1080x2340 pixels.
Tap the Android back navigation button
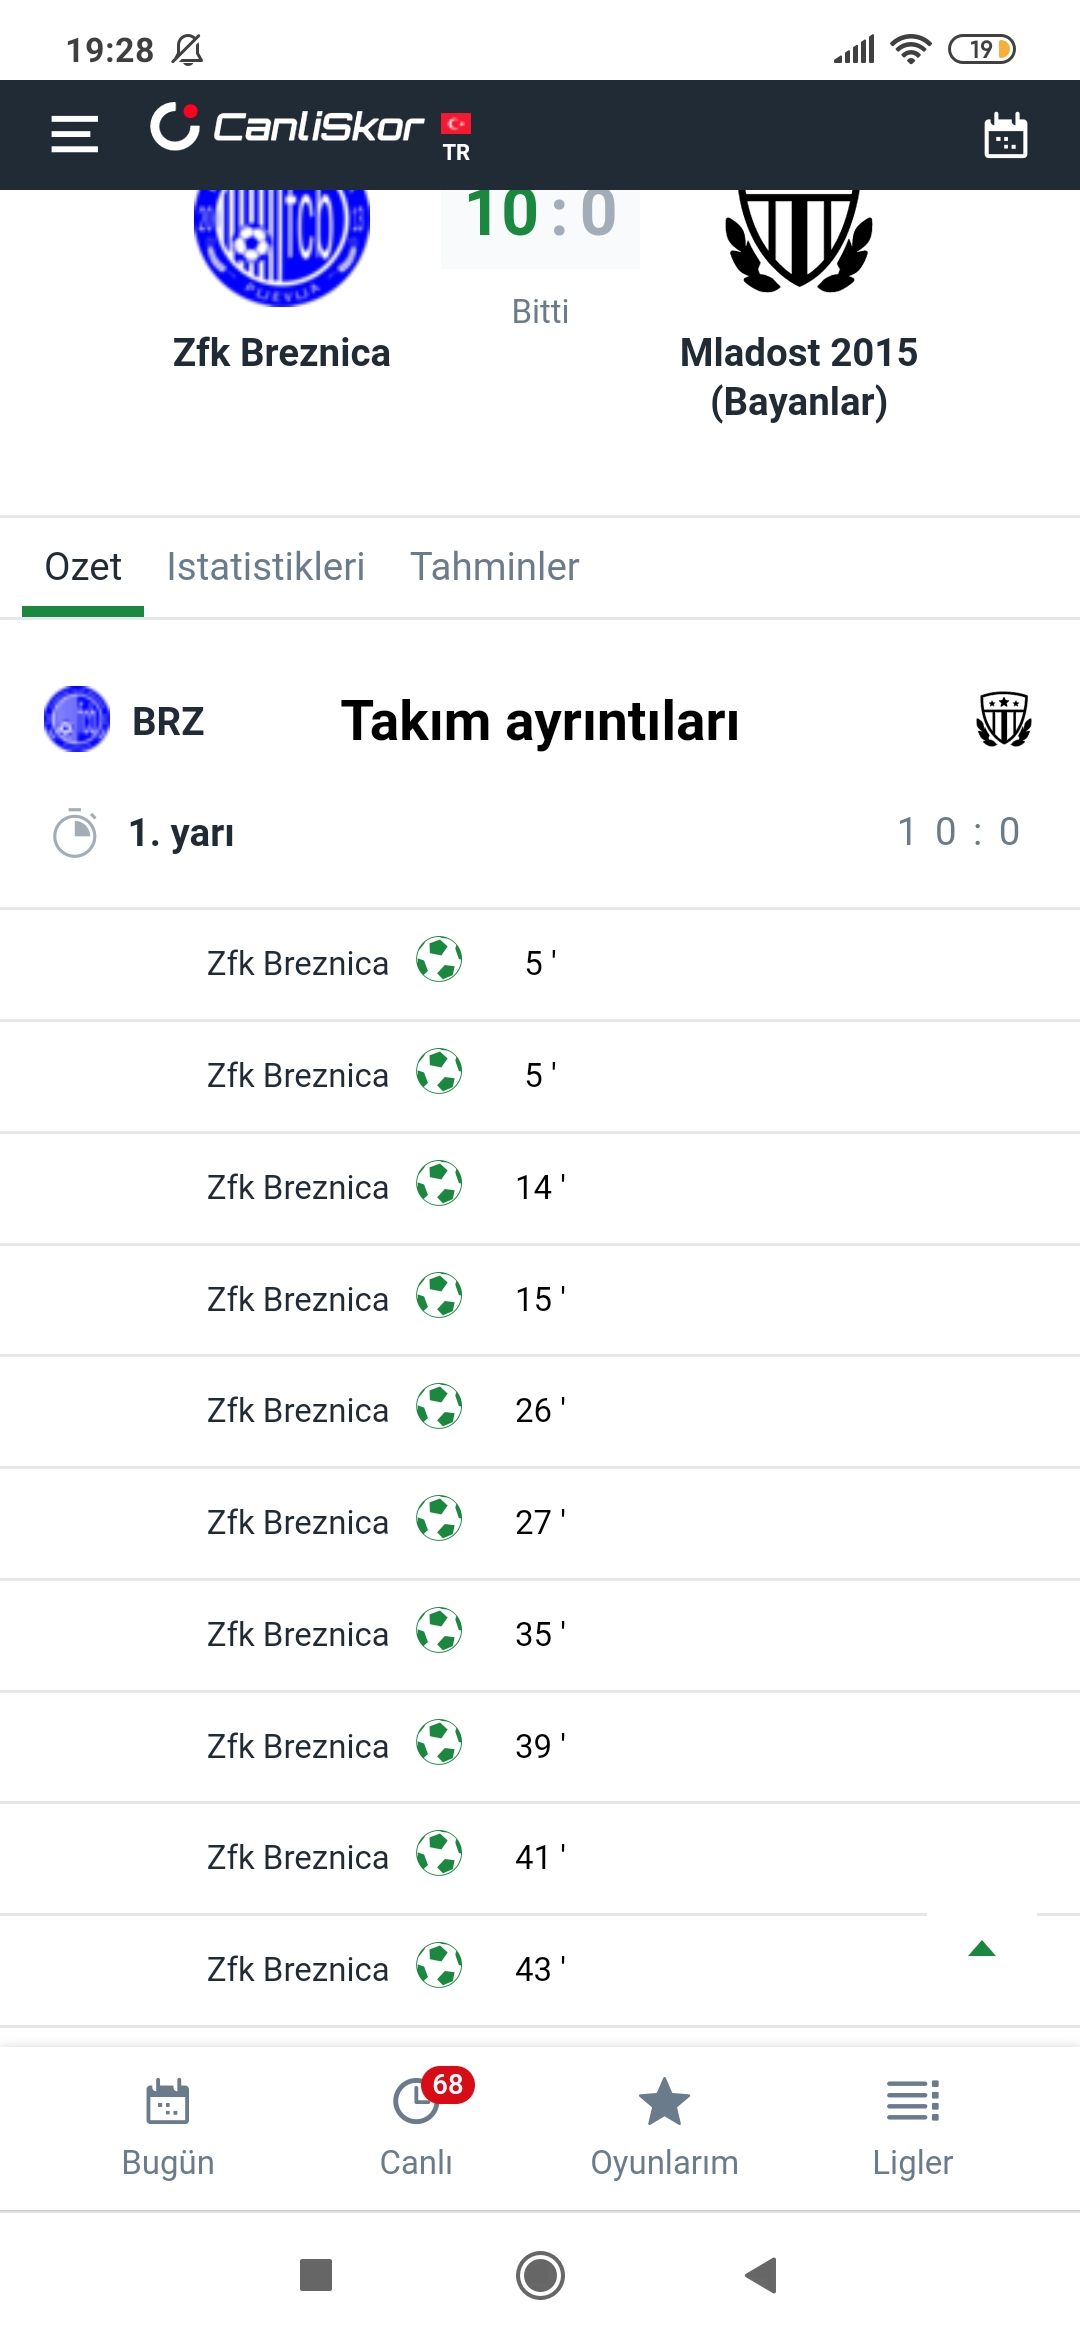(762, 2275)
